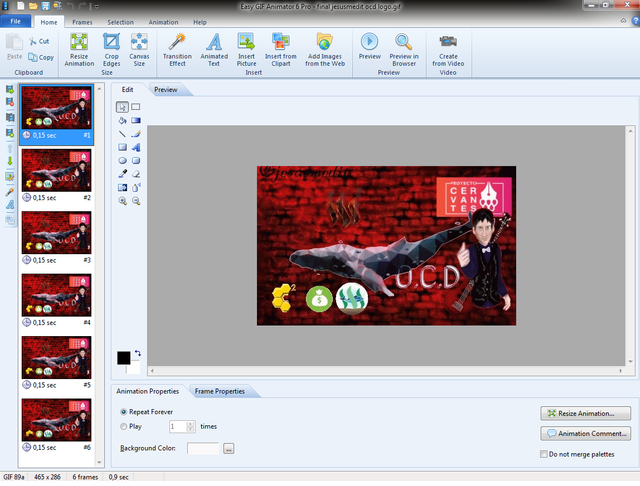Click the canvas horizontal scrollbar right arrow
Screen dimensions: 640x486
(620, 371)
